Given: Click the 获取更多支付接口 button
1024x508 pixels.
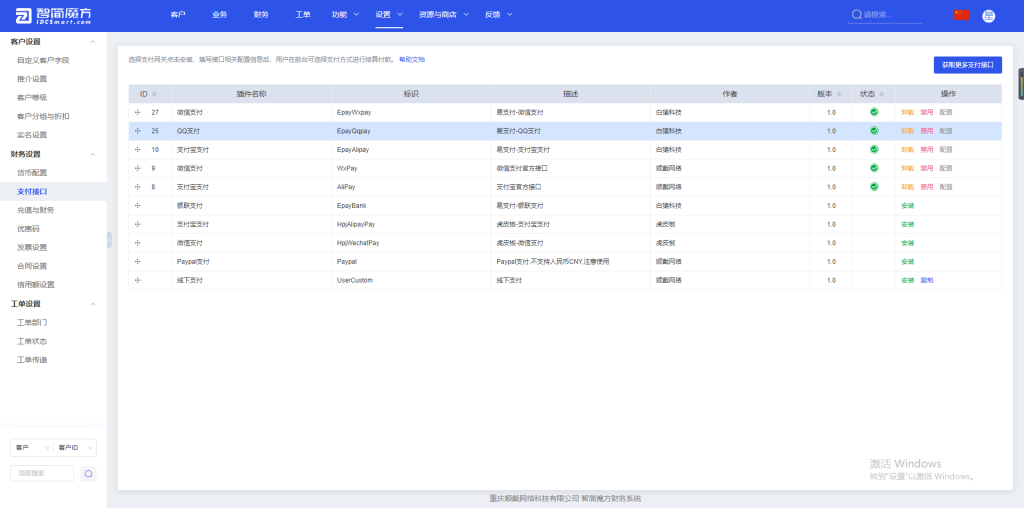Looking at the screenshot, I should 968,65.
